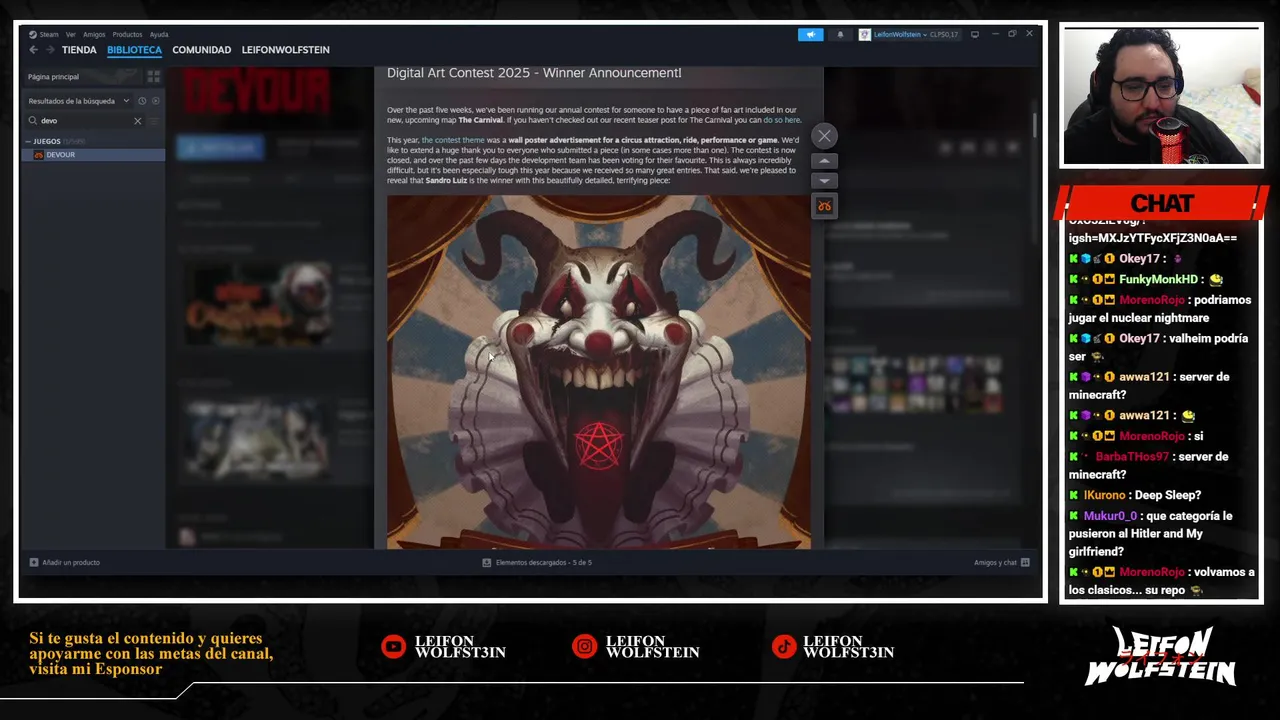Go back with the left arrow
This screenshot has height=720, width=1280.
point(33,50)
